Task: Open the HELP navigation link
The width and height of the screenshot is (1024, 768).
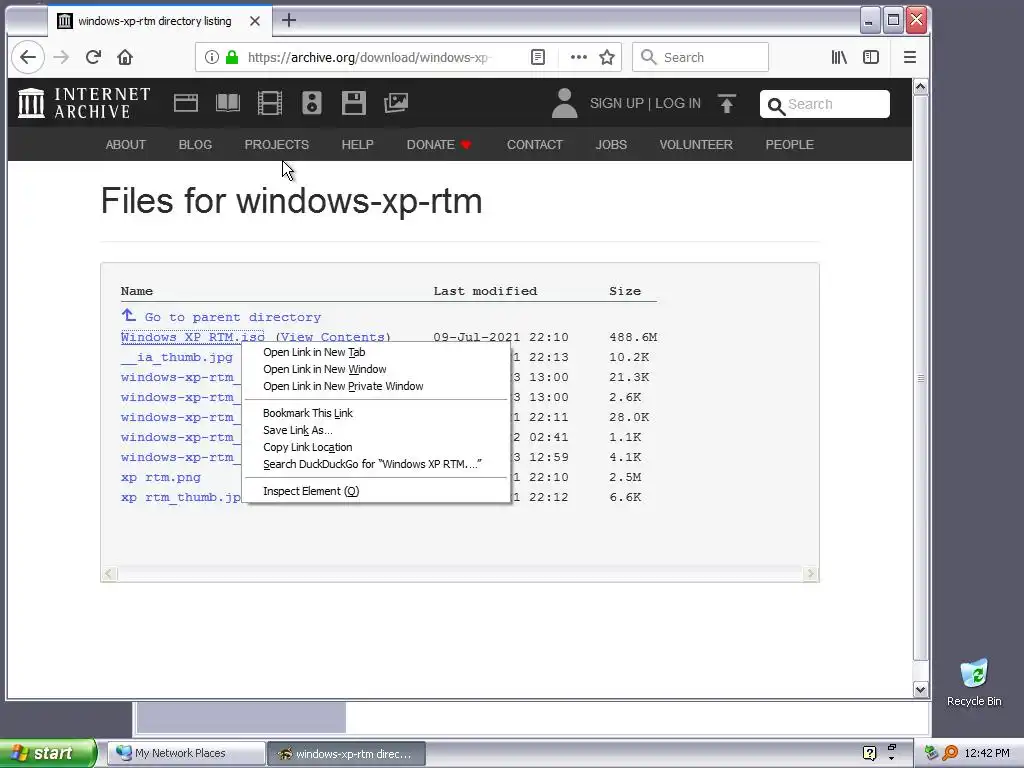Action: [357, 144]
